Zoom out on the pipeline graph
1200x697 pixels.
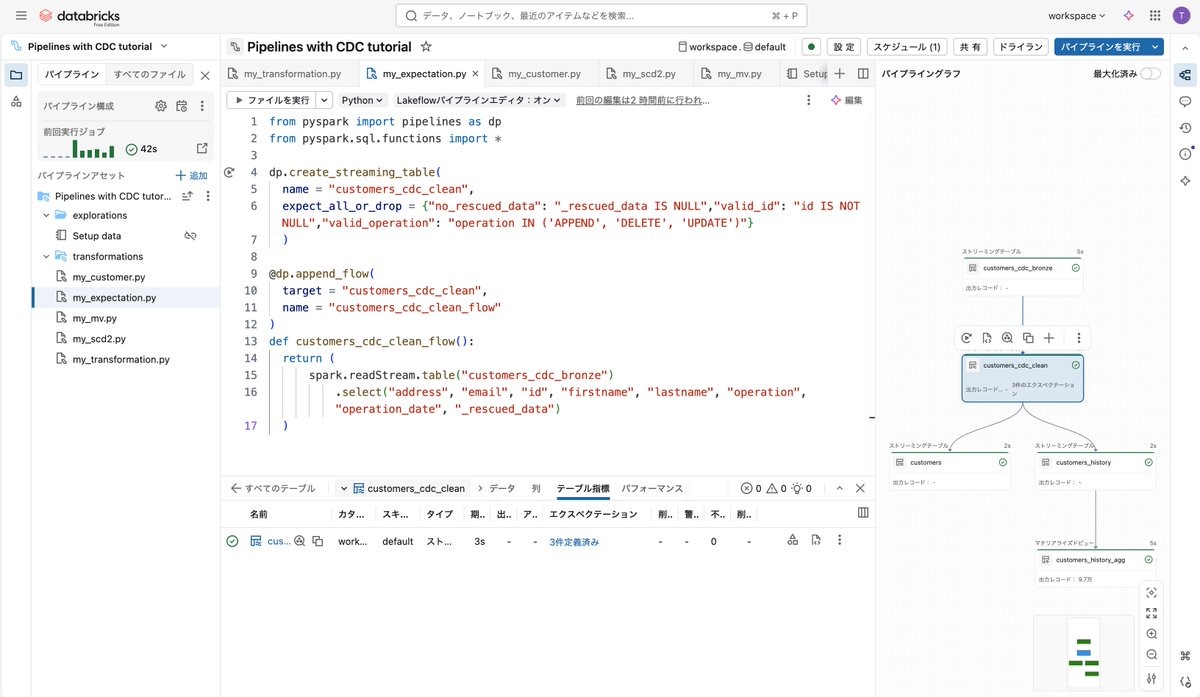1152,654
